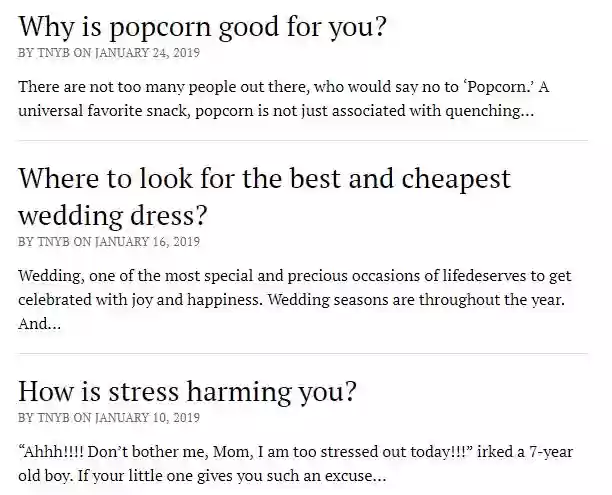Click the January 24, 2019 post date
612x495 pixels.
(148, 53)
